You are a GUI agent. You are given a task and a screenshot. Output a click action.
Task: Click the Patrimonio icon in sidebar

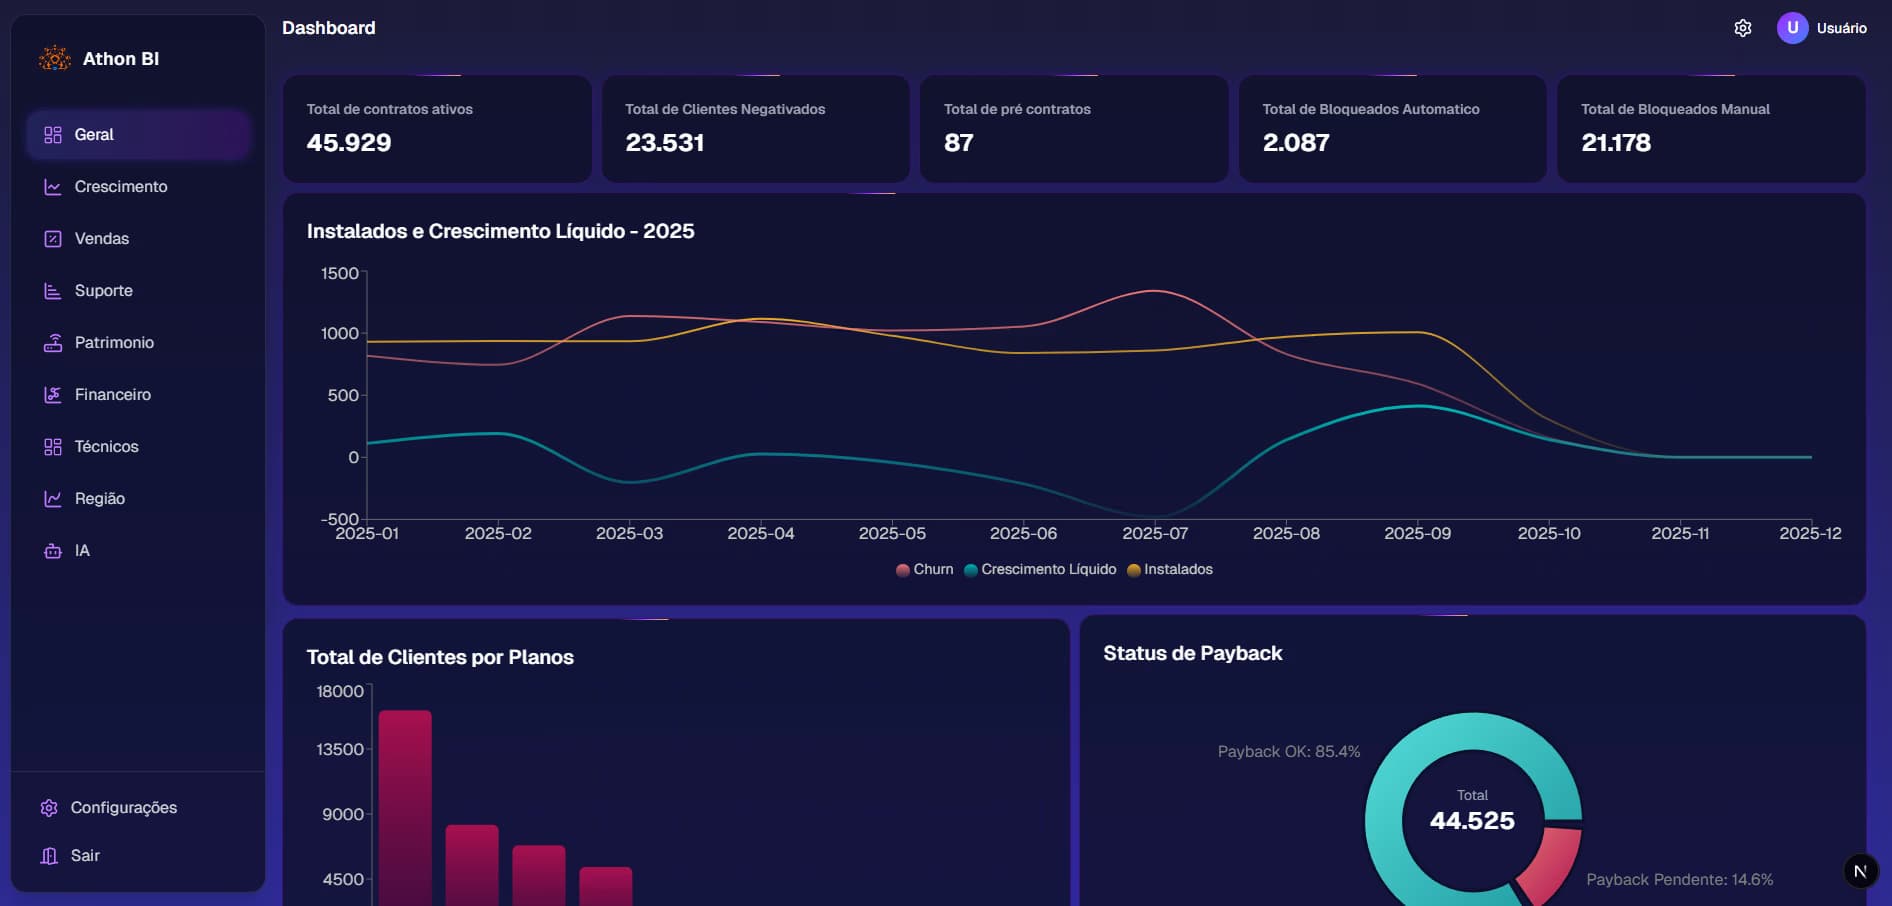point(53,343)
